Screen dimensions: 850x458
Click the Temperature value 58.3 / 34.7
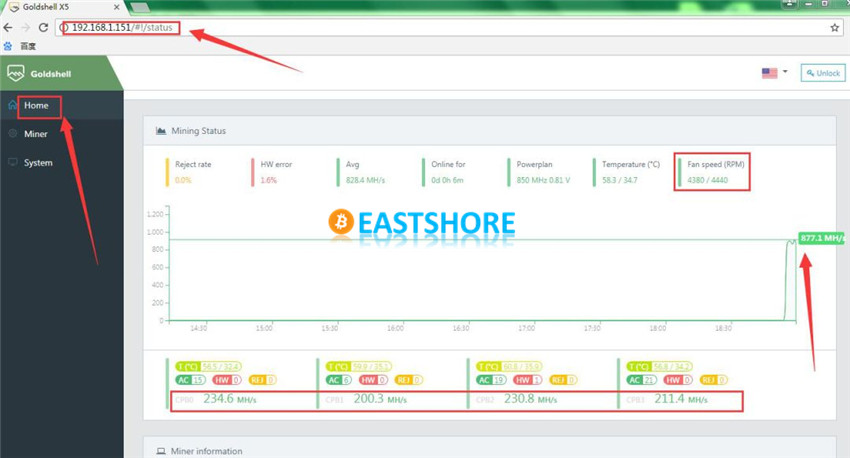(x=620, y=180)
